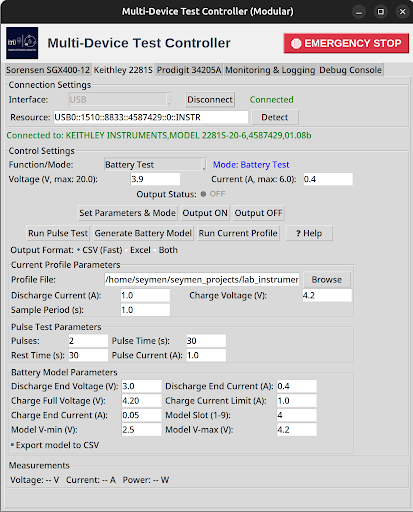Hit the red EMERGENCY STOP button
The height and width of the screenshot is (512, 413).
(346, 43)
